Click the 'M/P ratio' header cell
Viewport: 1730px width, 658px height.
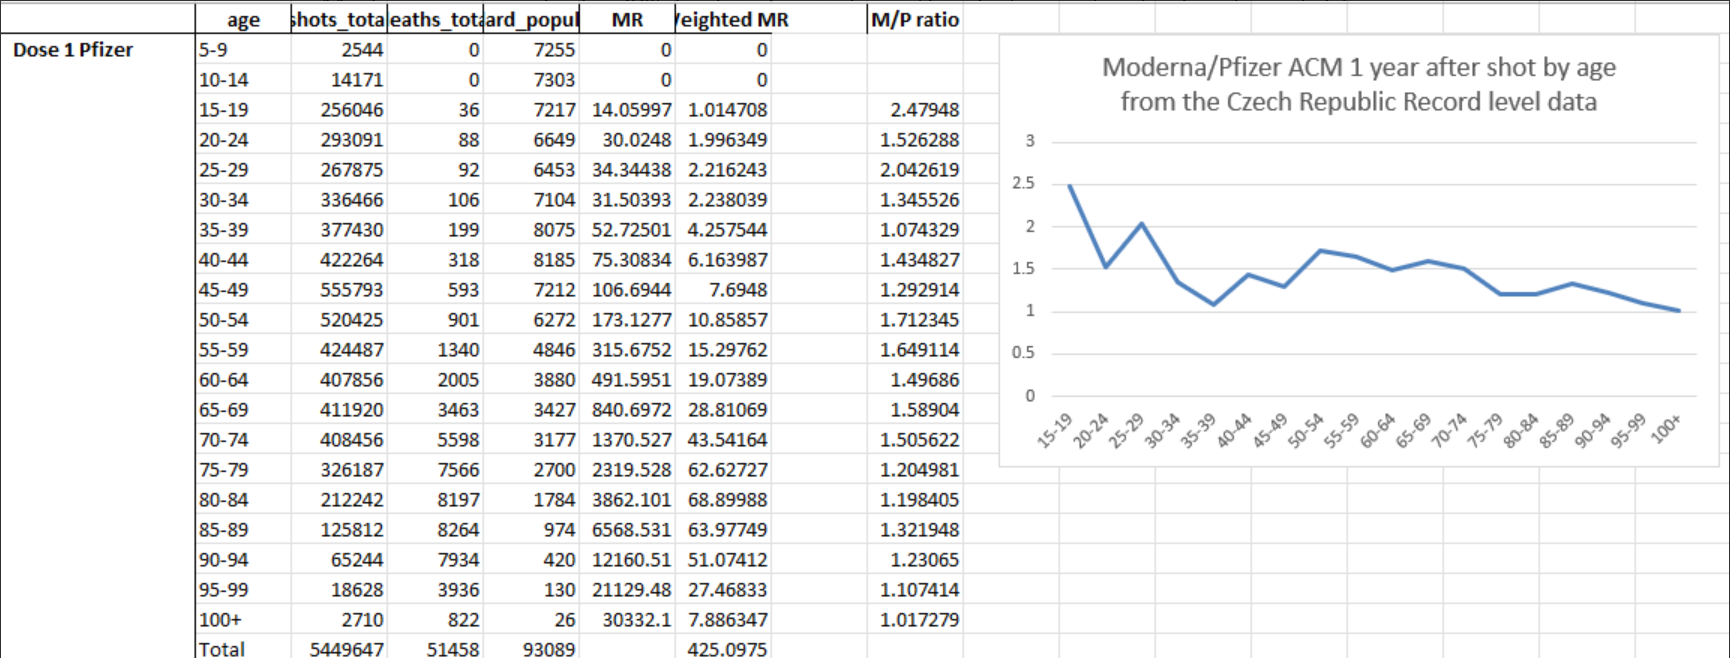[914, 20]
